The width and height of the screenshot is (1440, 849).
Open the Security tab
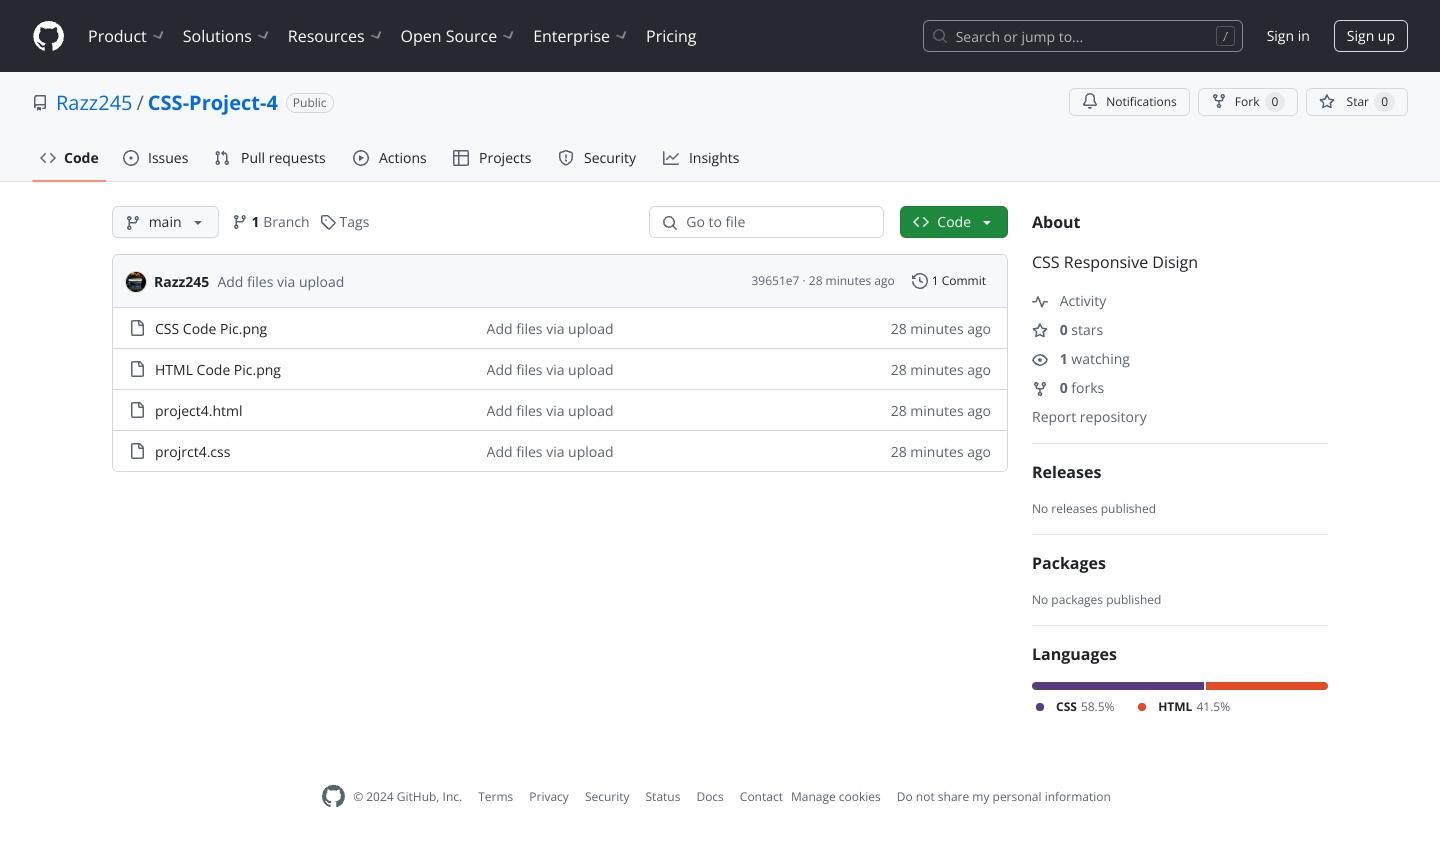tap(597, 158)
